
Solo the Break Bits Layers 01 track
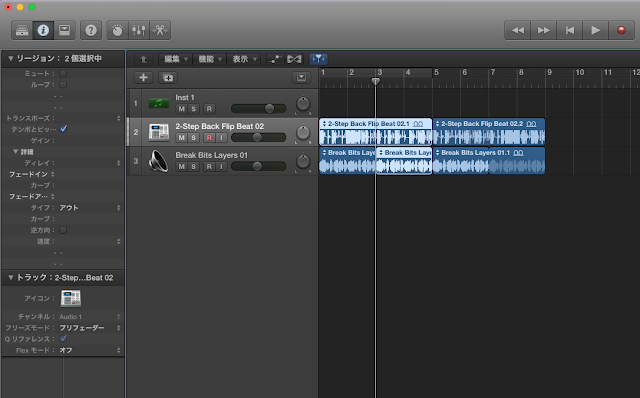193,167
